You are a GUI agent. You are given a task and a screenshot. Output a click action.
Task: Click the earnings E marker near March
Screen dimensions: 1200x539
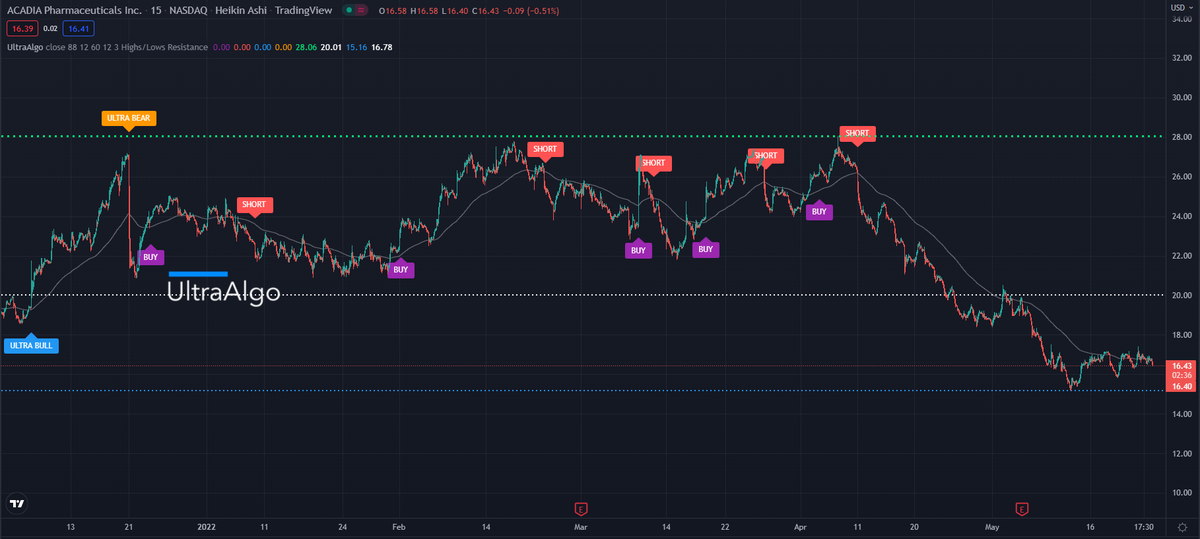click(x=581, y=508)
